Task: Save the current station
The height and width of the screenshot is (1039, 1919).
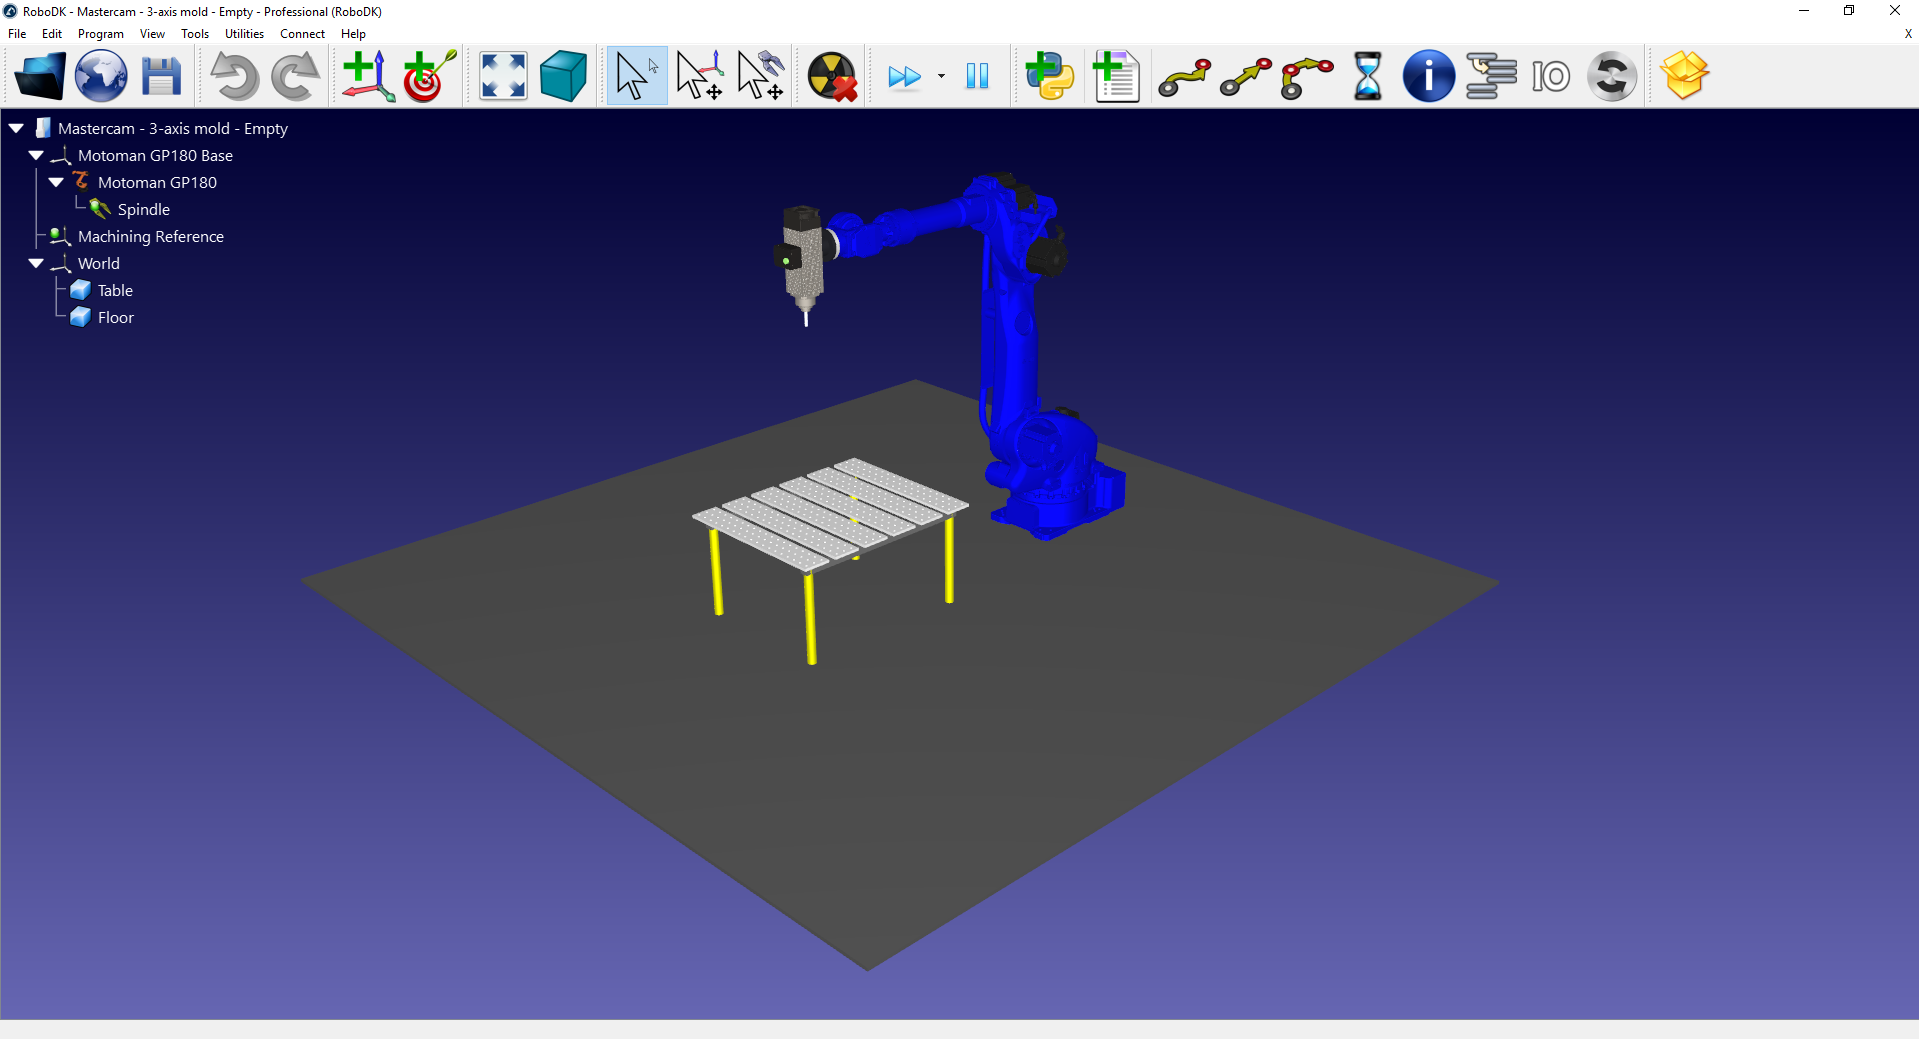Action: 162,75
